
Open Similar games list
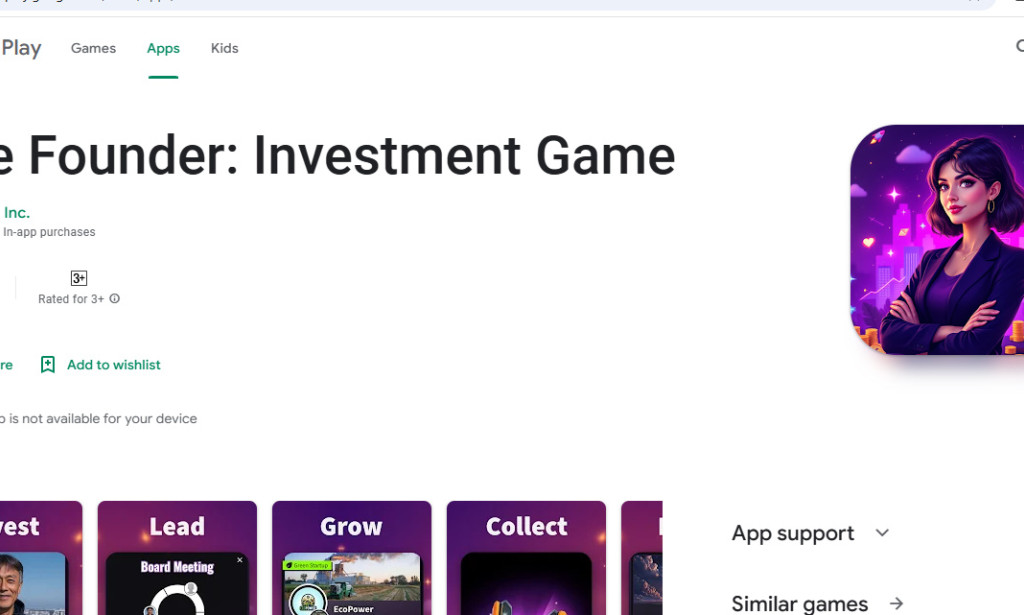799,603
